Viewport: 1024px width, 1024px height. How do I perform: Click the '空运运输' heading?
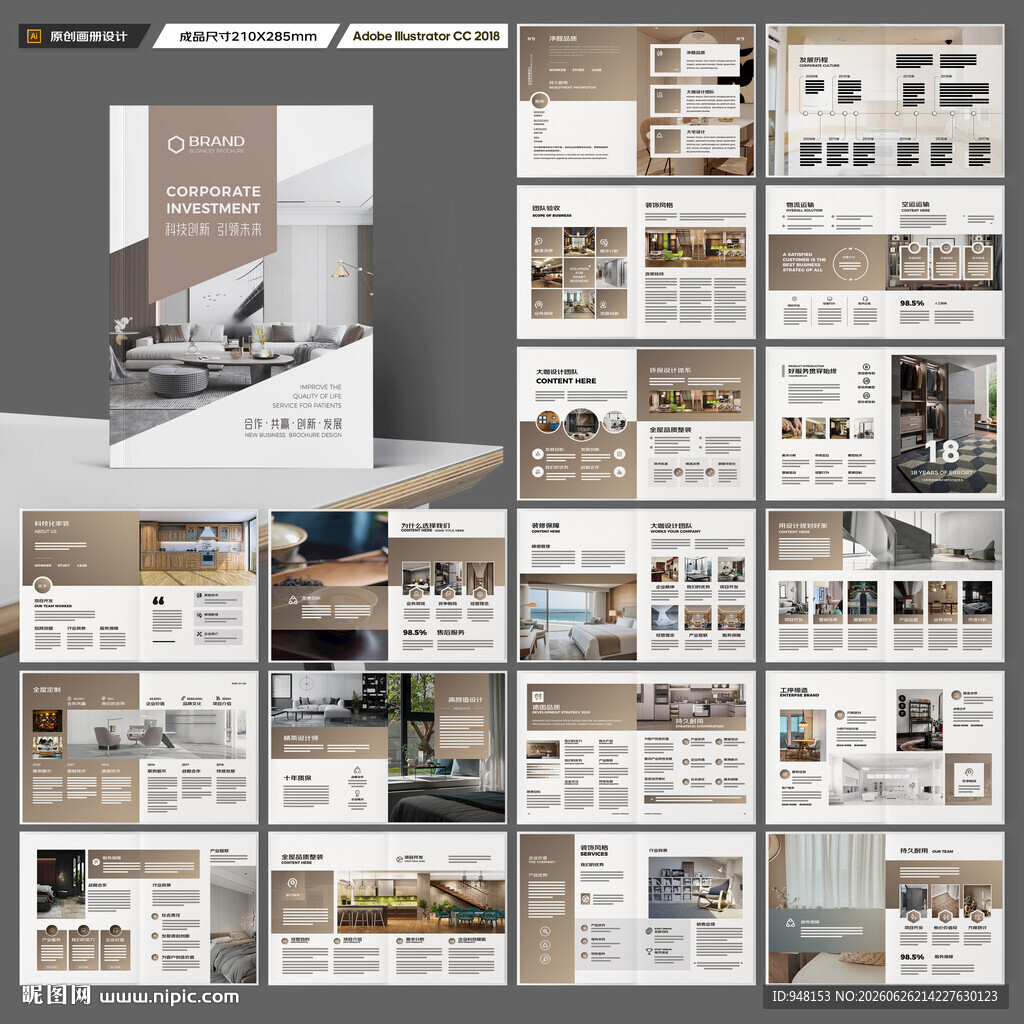coord(916,204)
